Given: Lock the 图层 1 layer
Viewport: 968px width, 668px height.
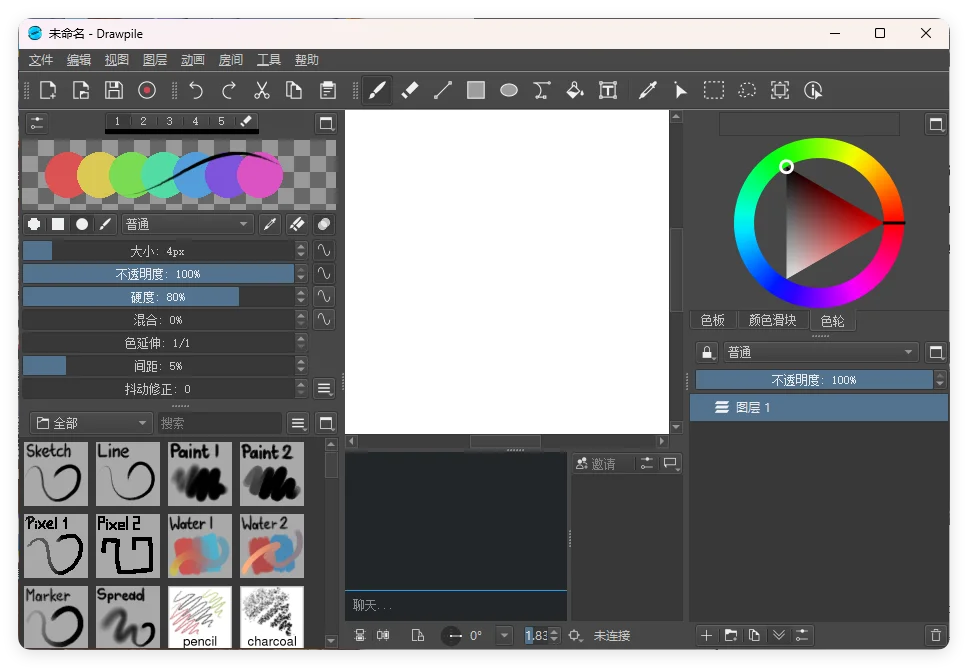Looking at the screenshot, I should pyautogui.click(x=706, y=351).
